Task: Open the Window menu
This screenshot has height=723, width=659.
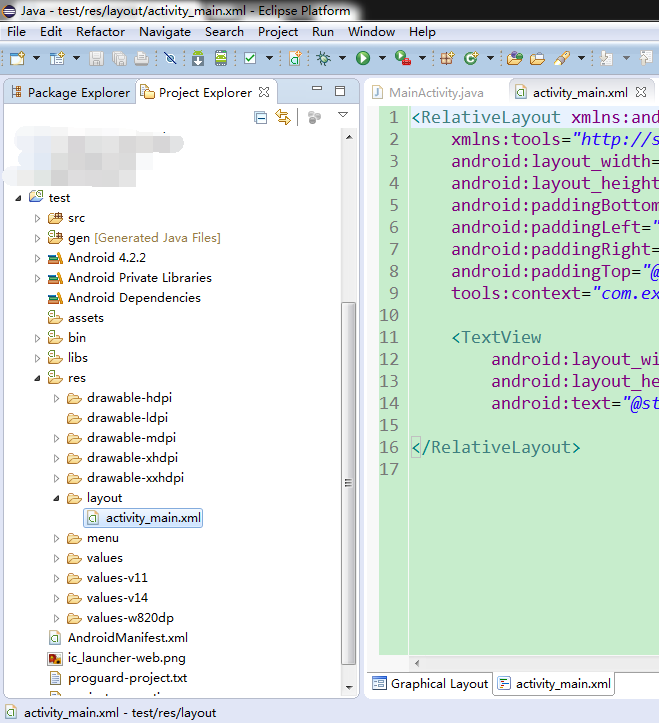Action: pyautogui.click(x=371, y=32)
